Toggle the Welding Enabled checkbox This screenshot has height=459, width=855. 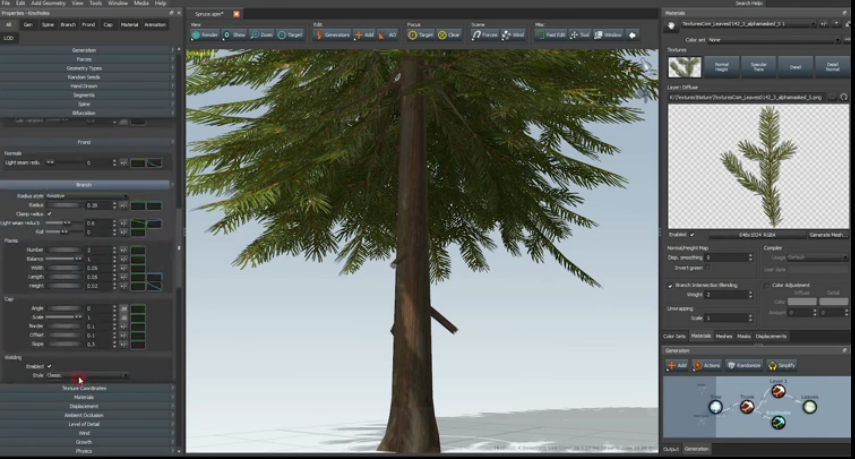tap(49, 366)
